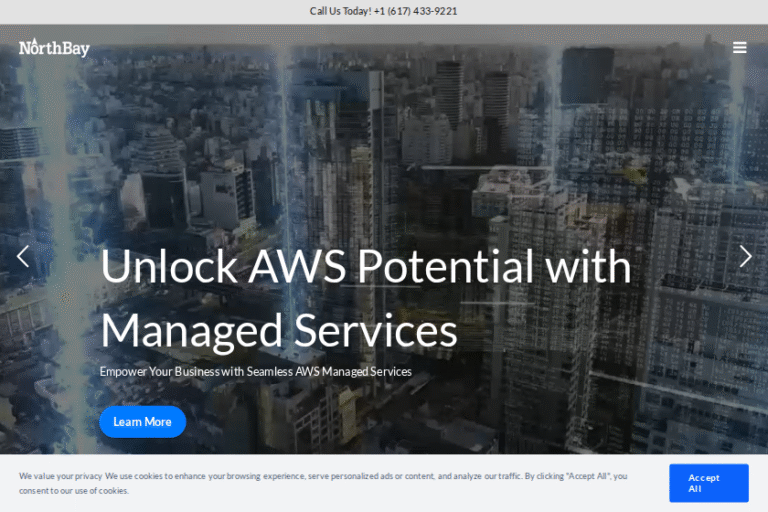The width and height of the screenshot is (768, 512).
Task: Click the mountain peak accent in the logo
Action: [x=35, y=41]
